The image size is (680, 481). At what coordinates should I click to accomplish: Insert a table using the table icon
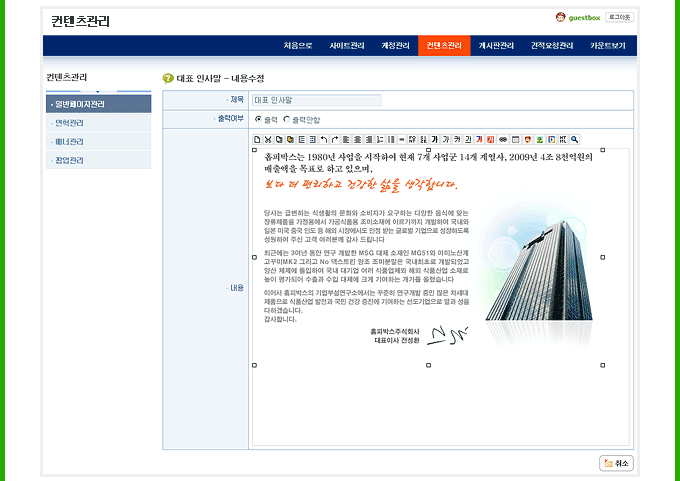[515, 139]
